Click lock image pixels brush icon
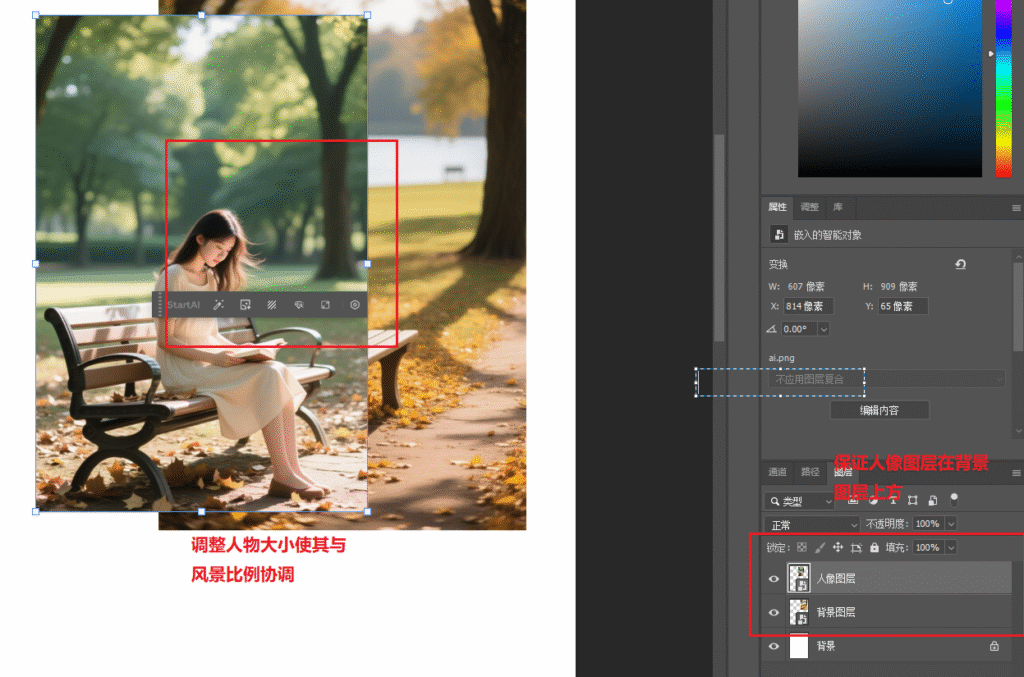Image resolution: width=1024 pixels, height=677 pixels. click(820, 548)
